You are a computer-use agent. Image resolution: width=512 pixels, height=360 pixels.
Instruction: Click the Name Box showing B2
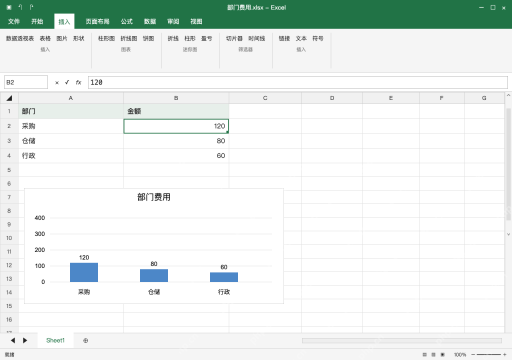(x=26, y=82)
